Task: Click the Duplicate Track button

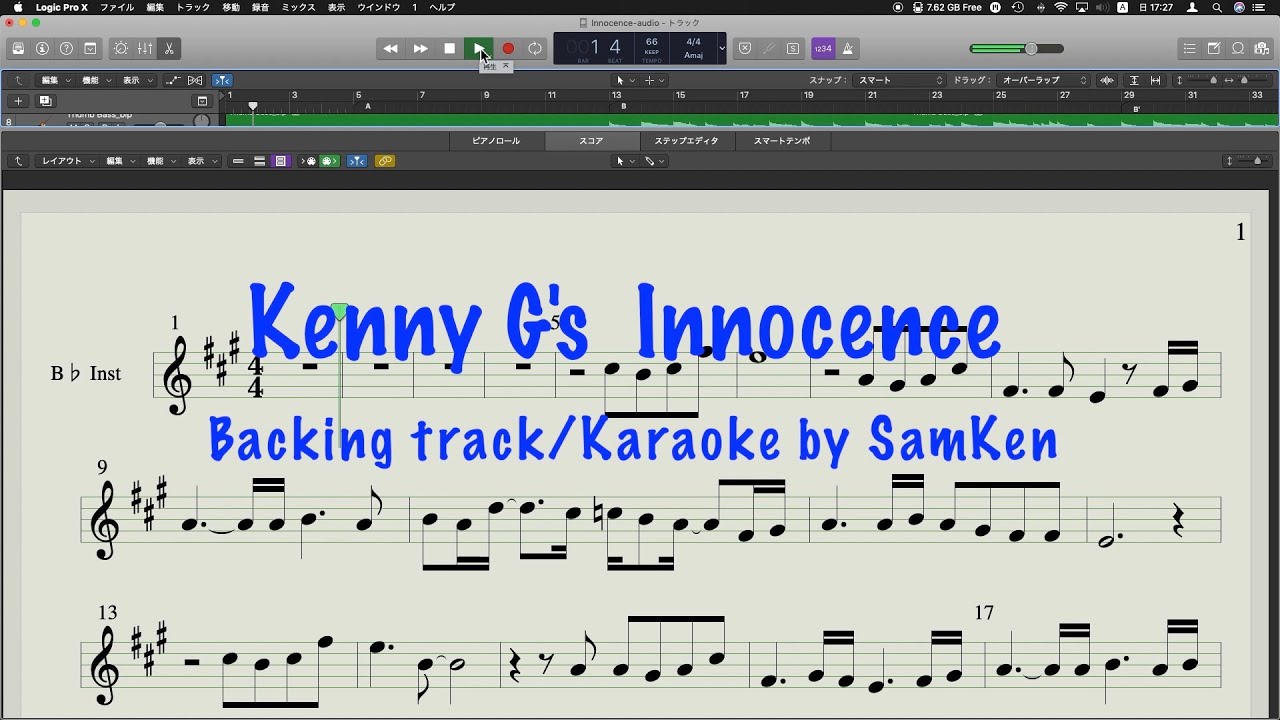Action: point(45,101)
